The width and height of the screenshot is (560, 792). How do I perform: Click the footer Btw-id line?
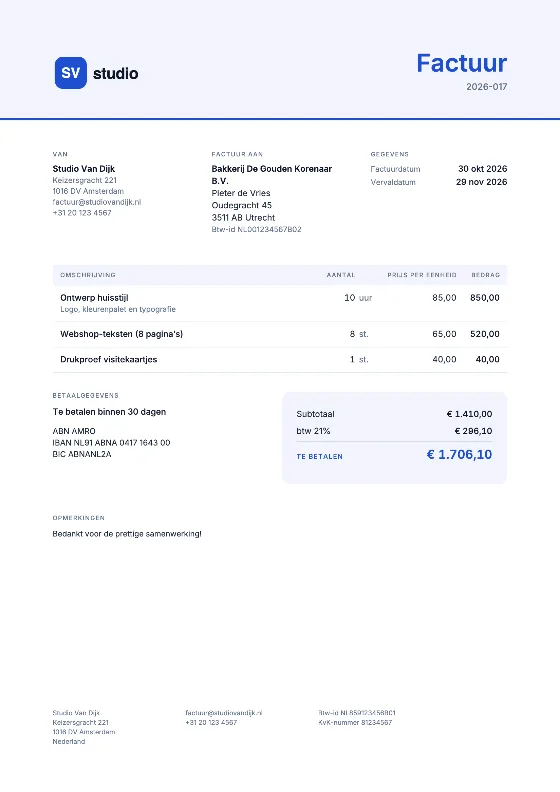[x=357, y=713]
